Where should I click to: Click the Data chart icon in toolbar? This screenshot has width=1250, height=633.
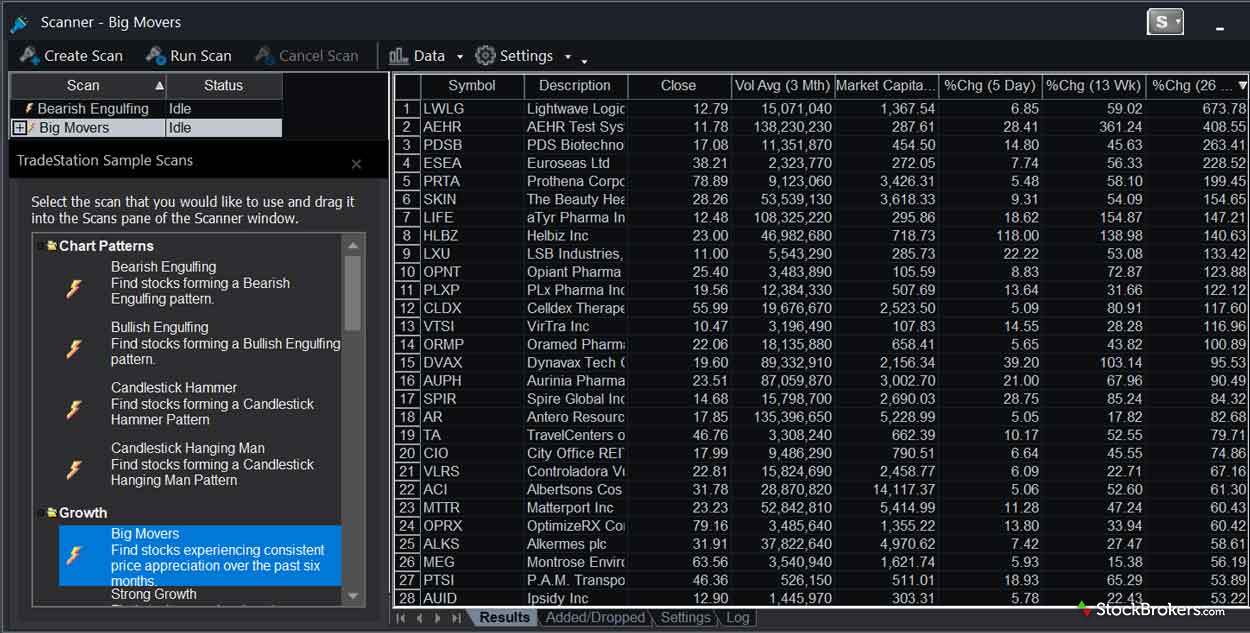(x=399, y=56)
